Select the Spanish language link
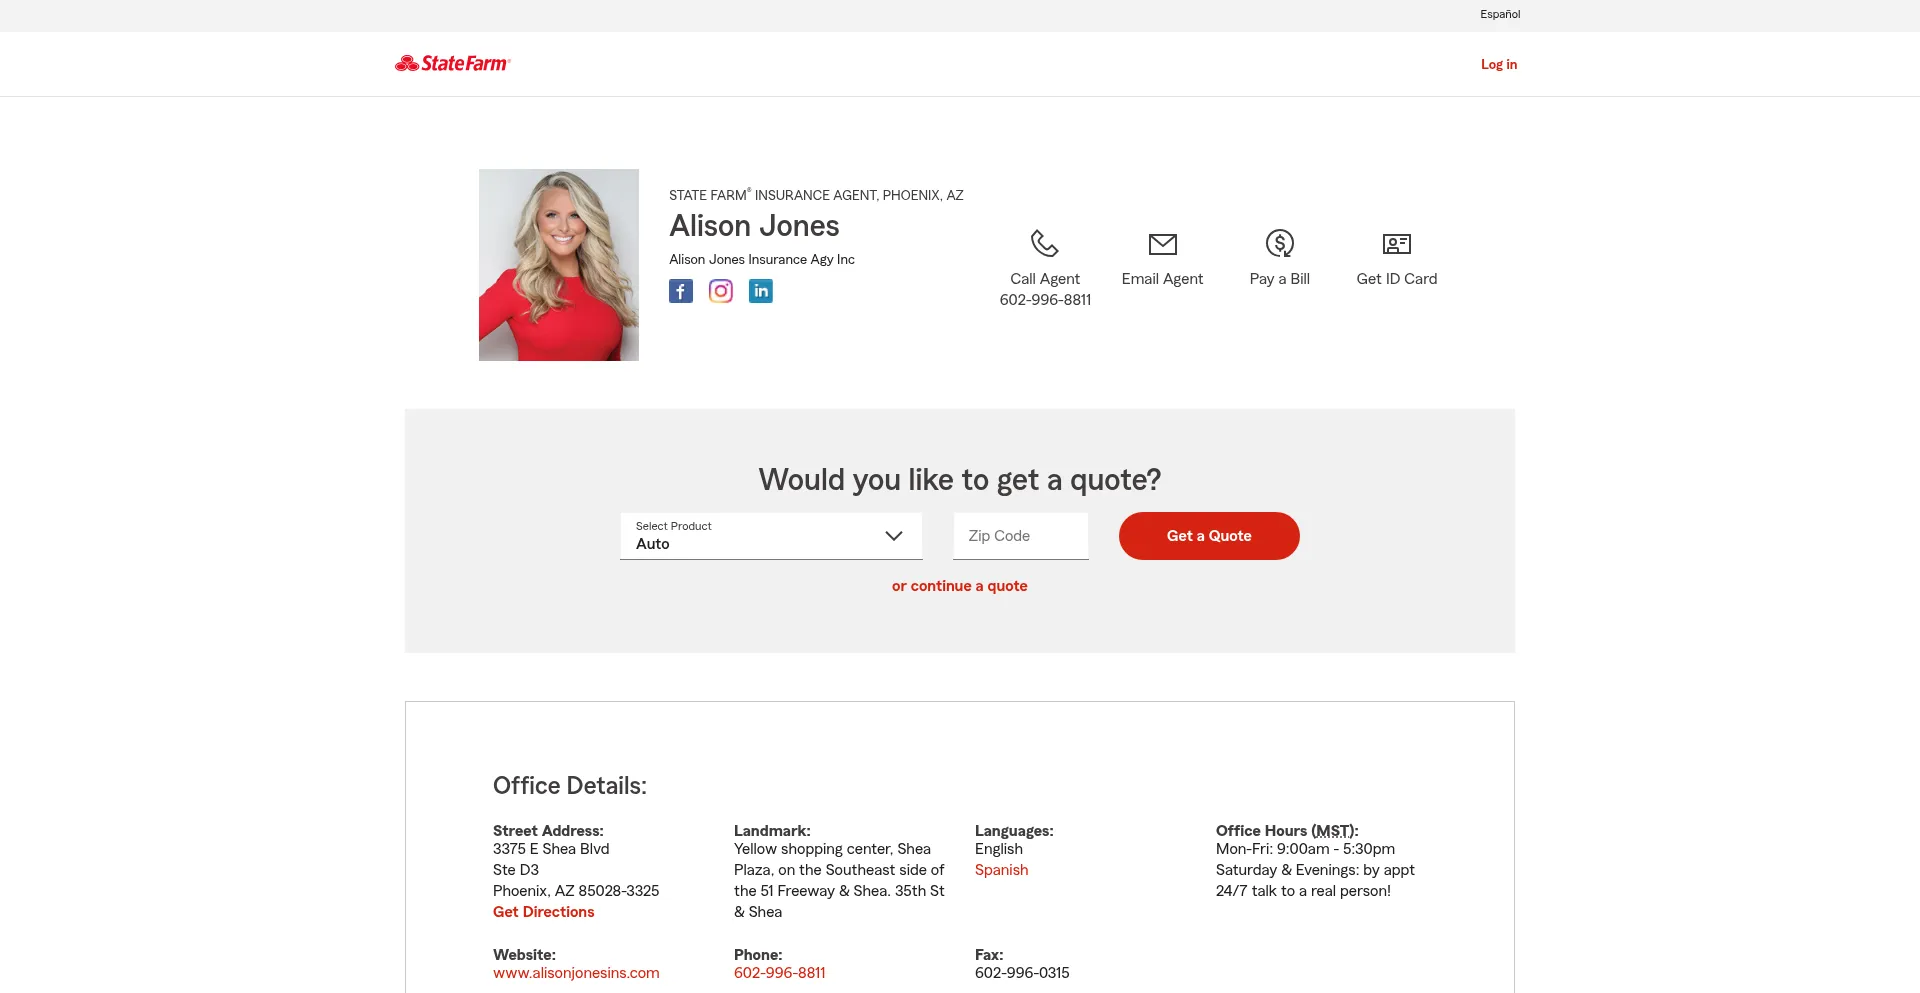Viewport: 1920px width, 993px height. [1001, 870]
